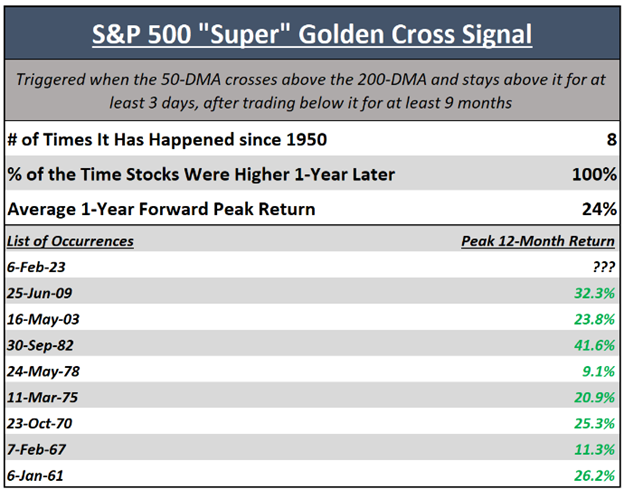Click the '???' return placeholder
The width and height of the screenshot is (624, 489).
[x=601, y=268]
